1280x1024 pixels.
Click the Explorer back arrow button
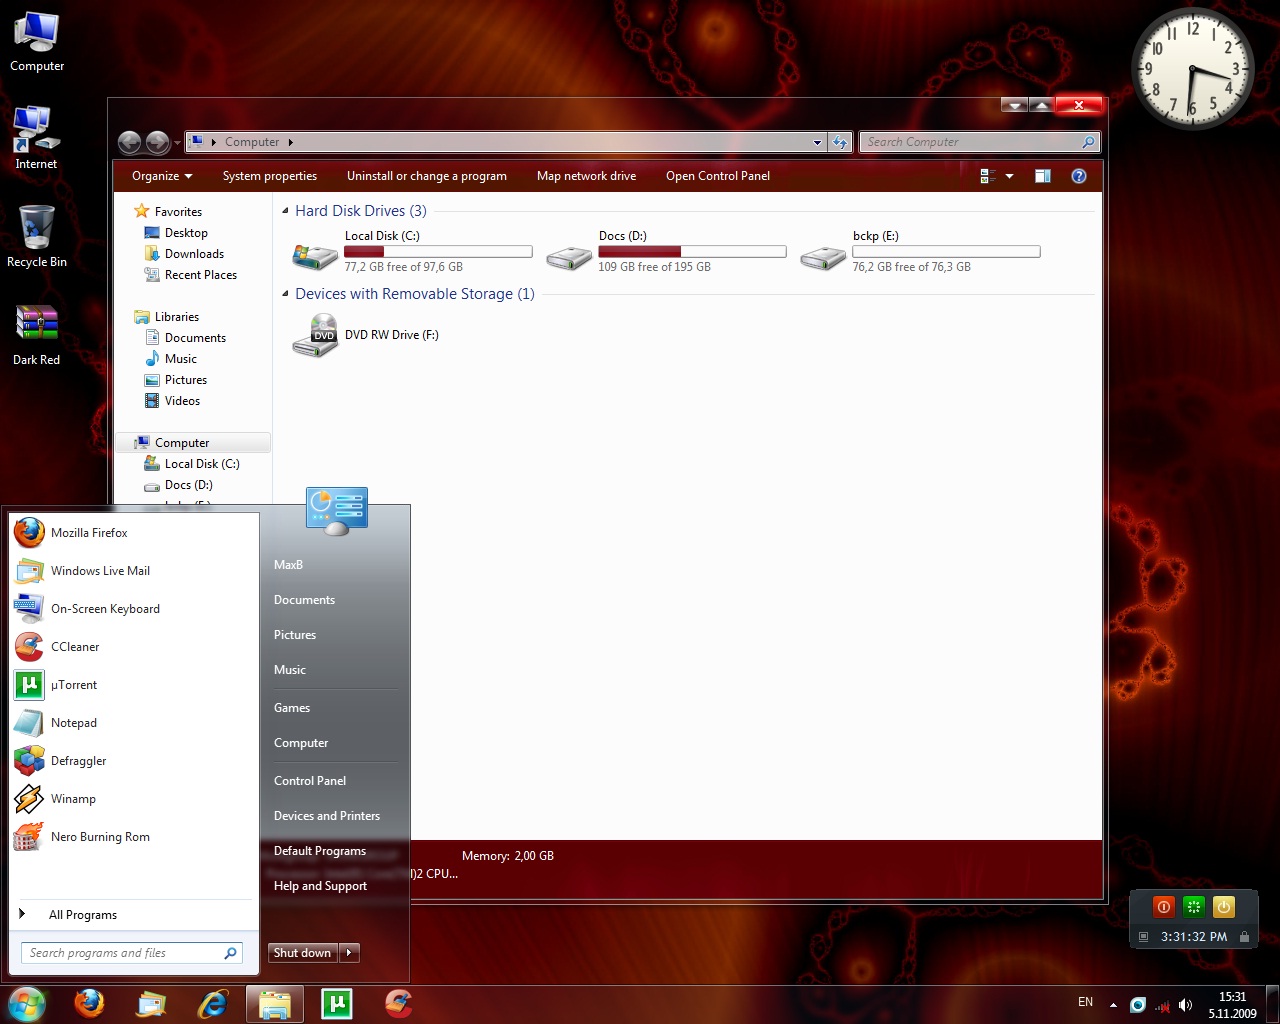pos(130,142)
